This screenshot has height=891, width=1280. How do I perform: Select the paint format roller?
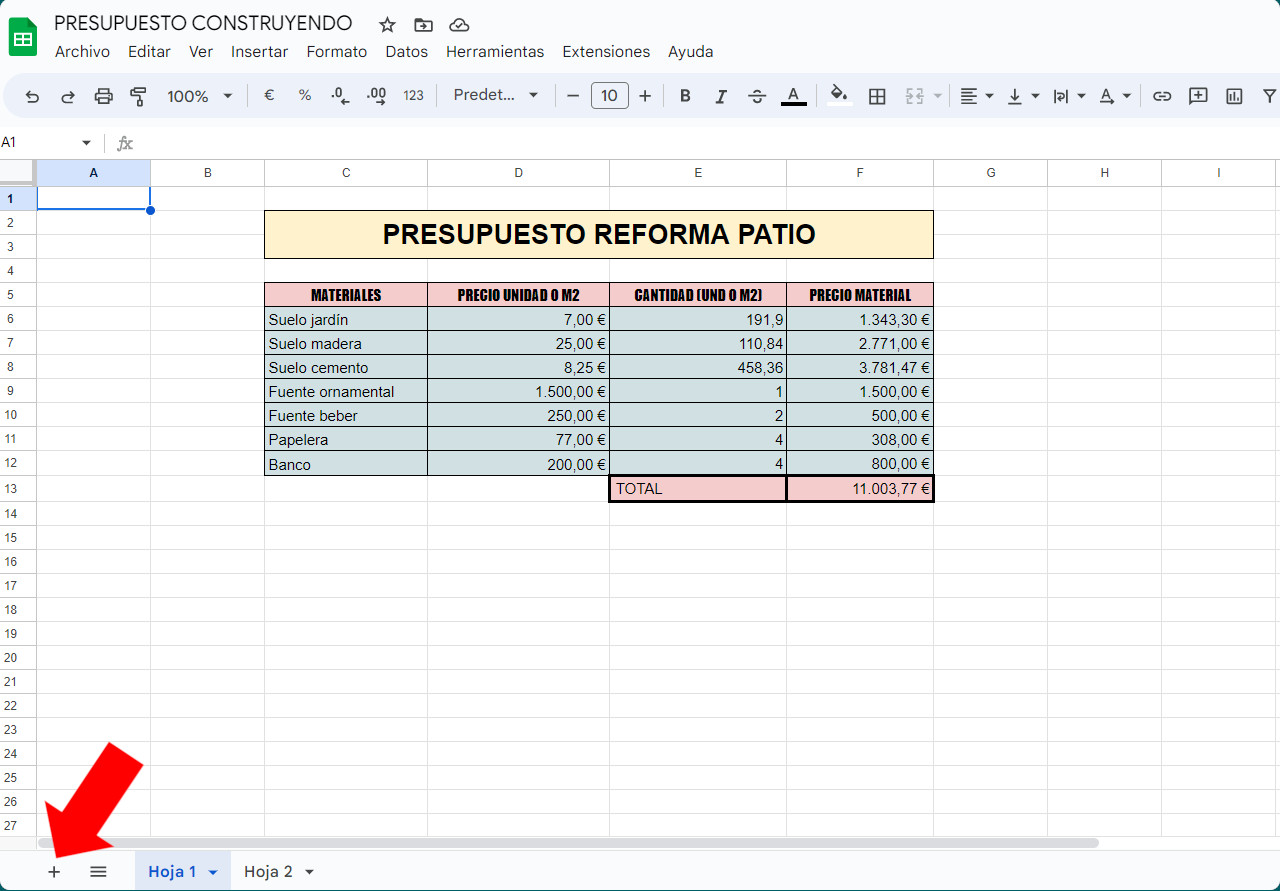point(138,96)
